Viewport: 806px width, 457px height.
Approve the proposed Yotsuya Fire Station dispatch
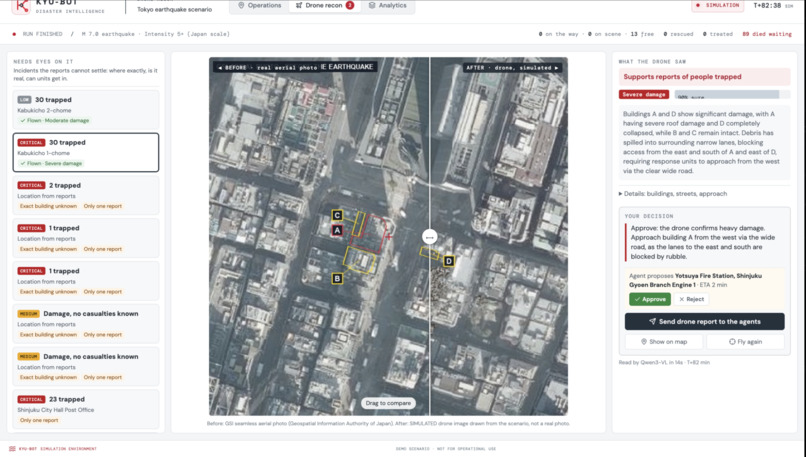pos(650,299)
